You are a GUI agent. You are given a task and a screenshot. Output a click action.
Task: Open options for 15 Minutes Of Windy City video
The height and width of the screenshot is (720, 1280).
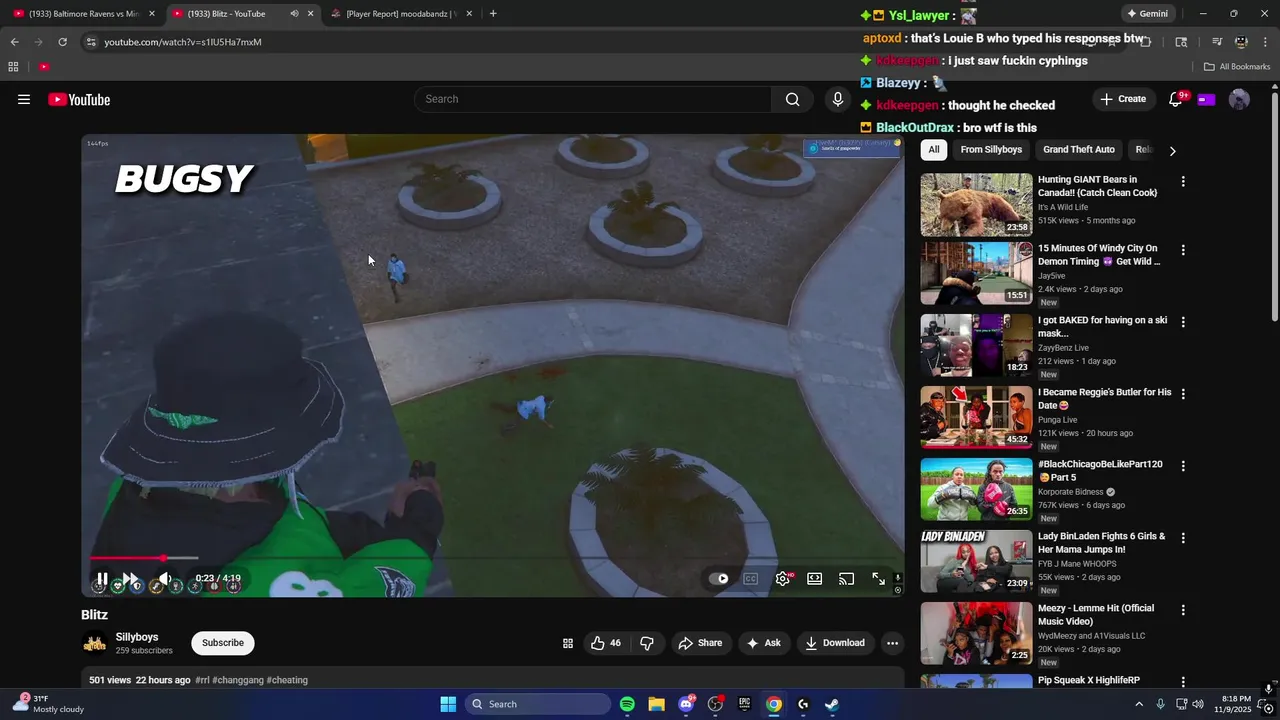pyautogui.click(x=1183, y=250)
